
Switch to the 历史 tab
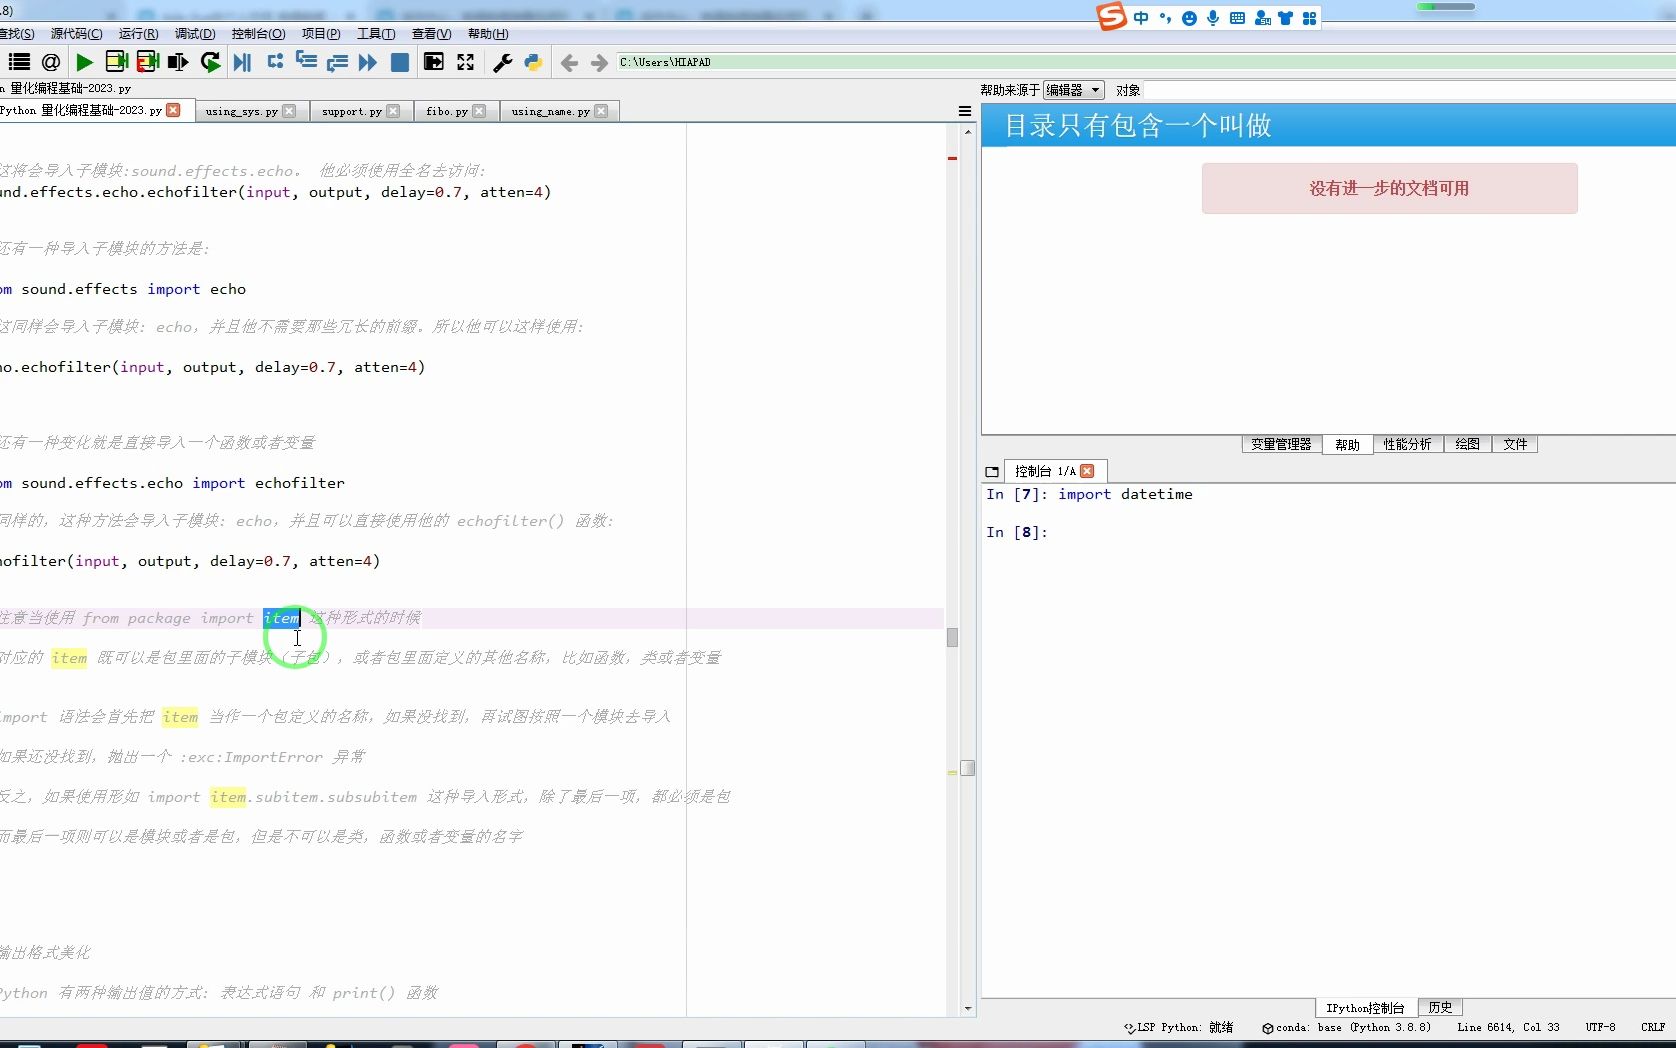(x=1440, y=1007)
